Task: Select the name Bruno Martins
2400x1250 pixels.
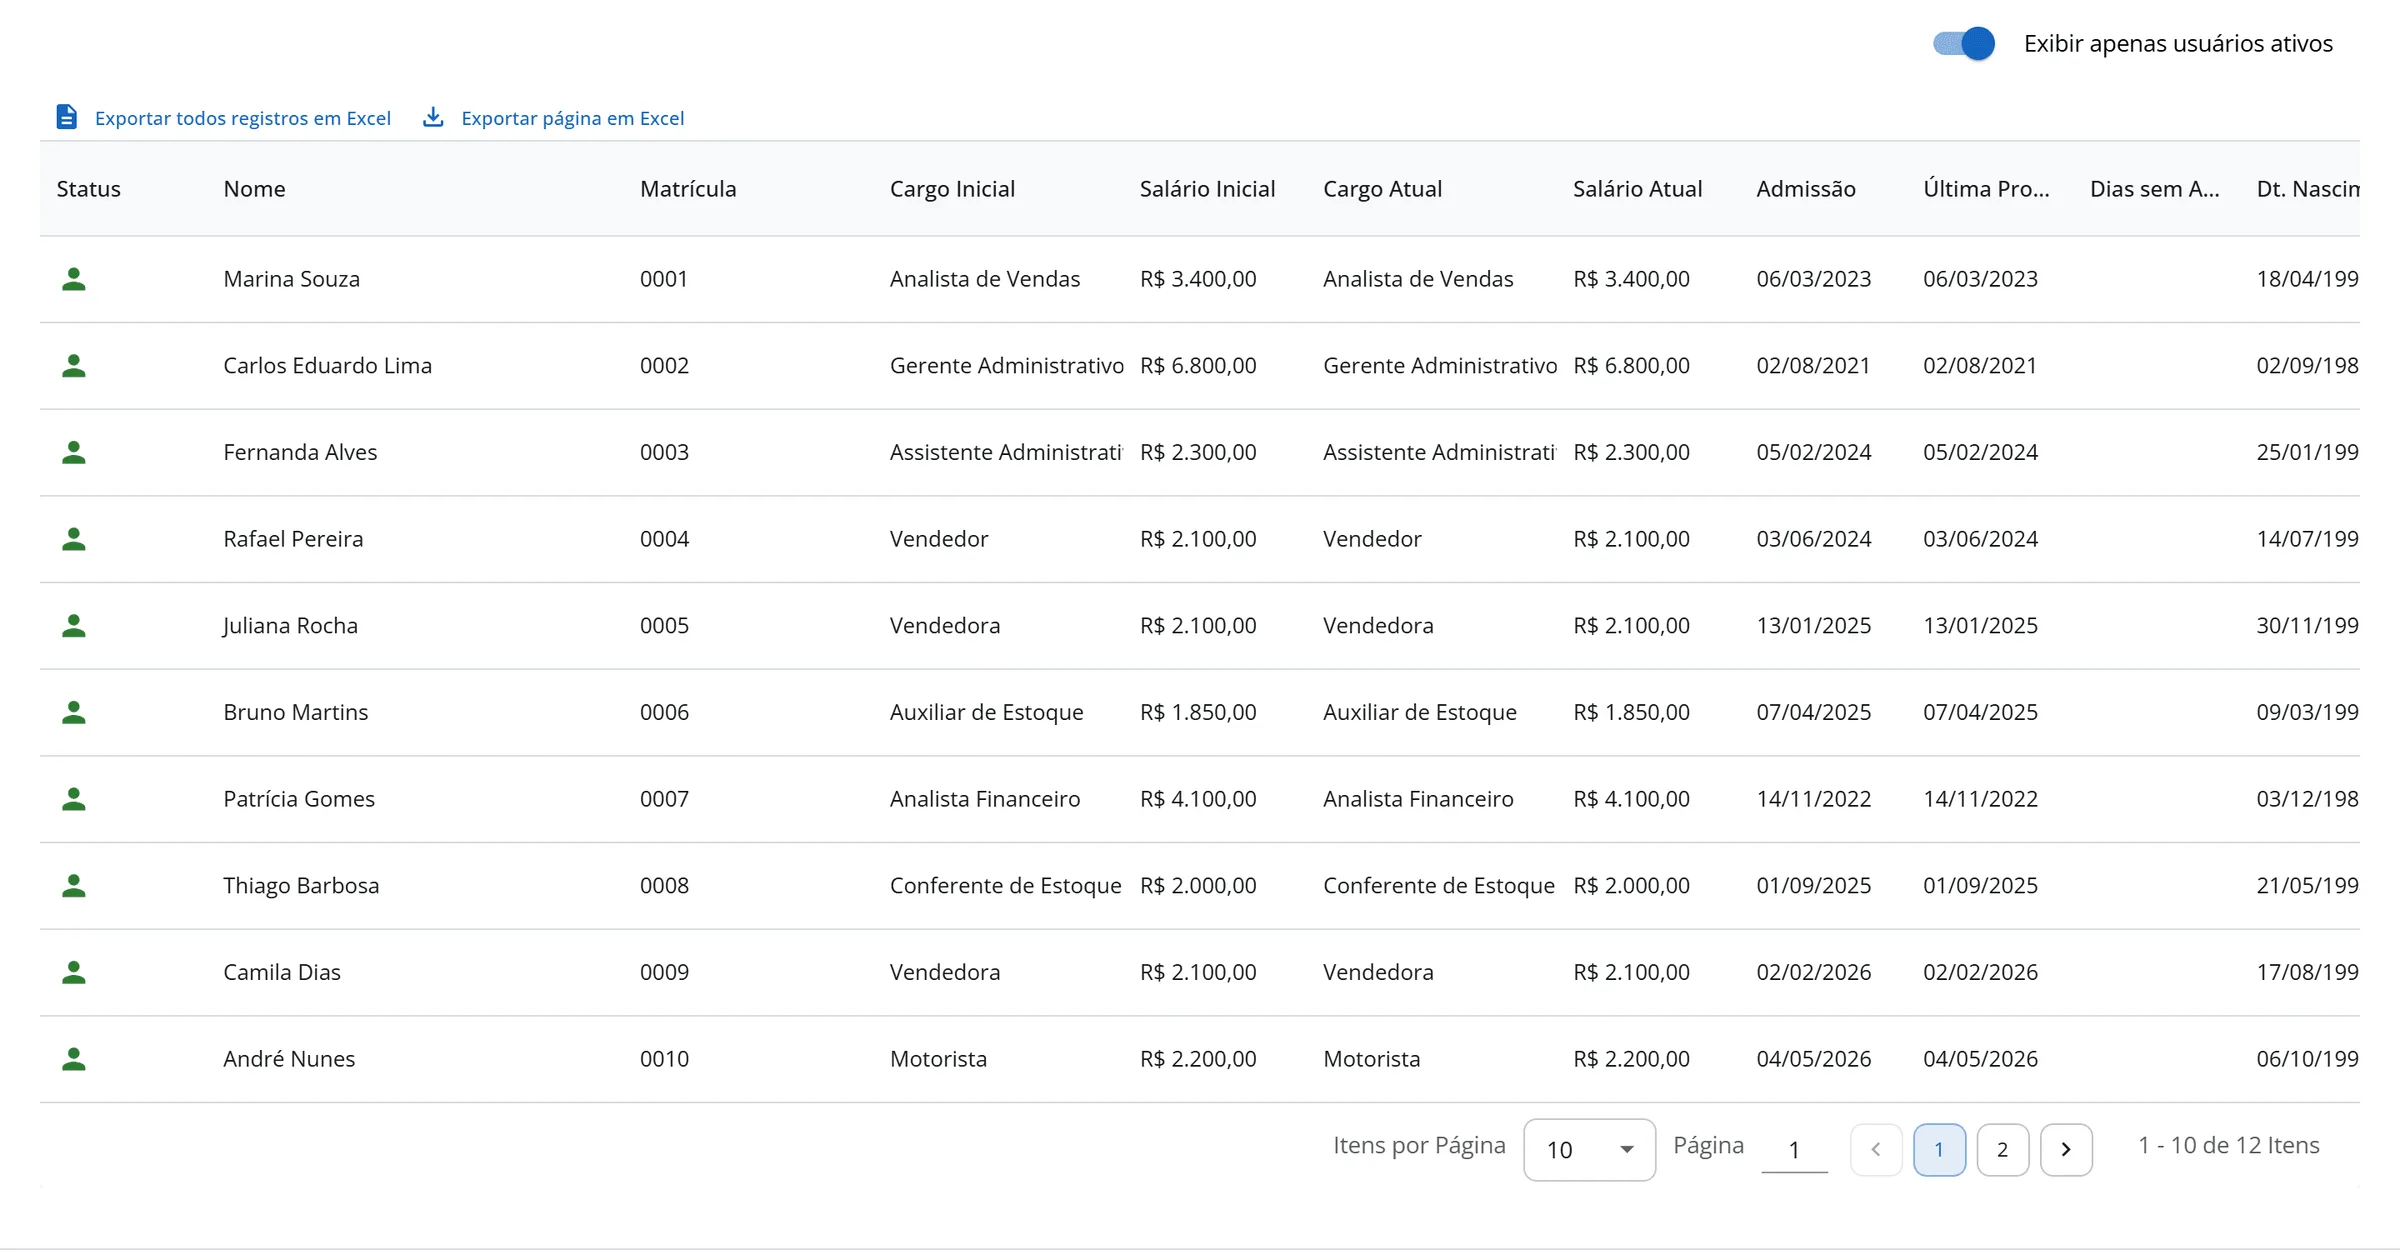Action: (x=295, y=712)
